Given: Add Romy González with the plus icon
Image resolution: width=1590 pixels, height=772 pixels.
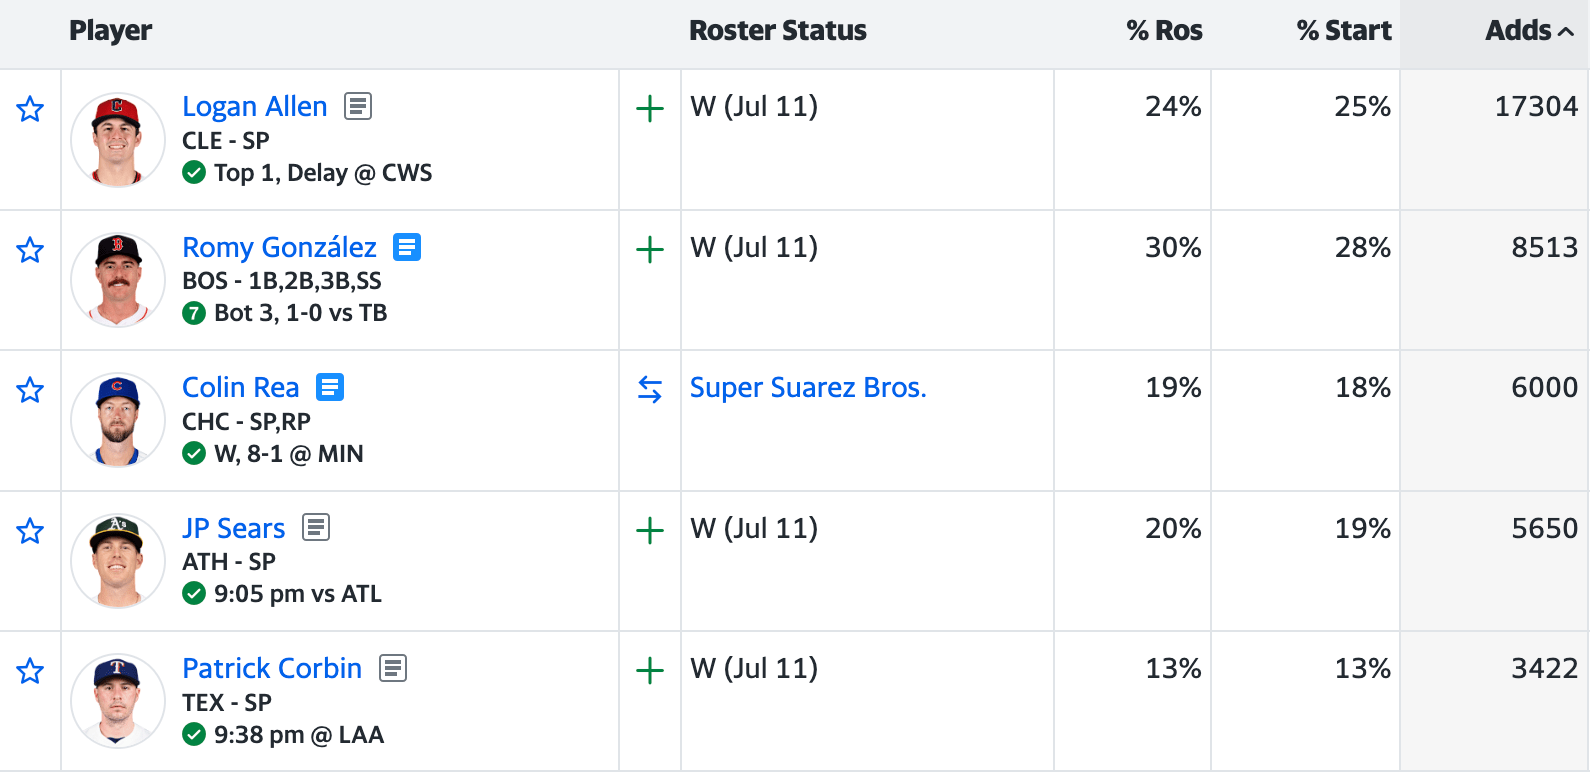Looking at the screenshot, I should click(x=650, y=249).
